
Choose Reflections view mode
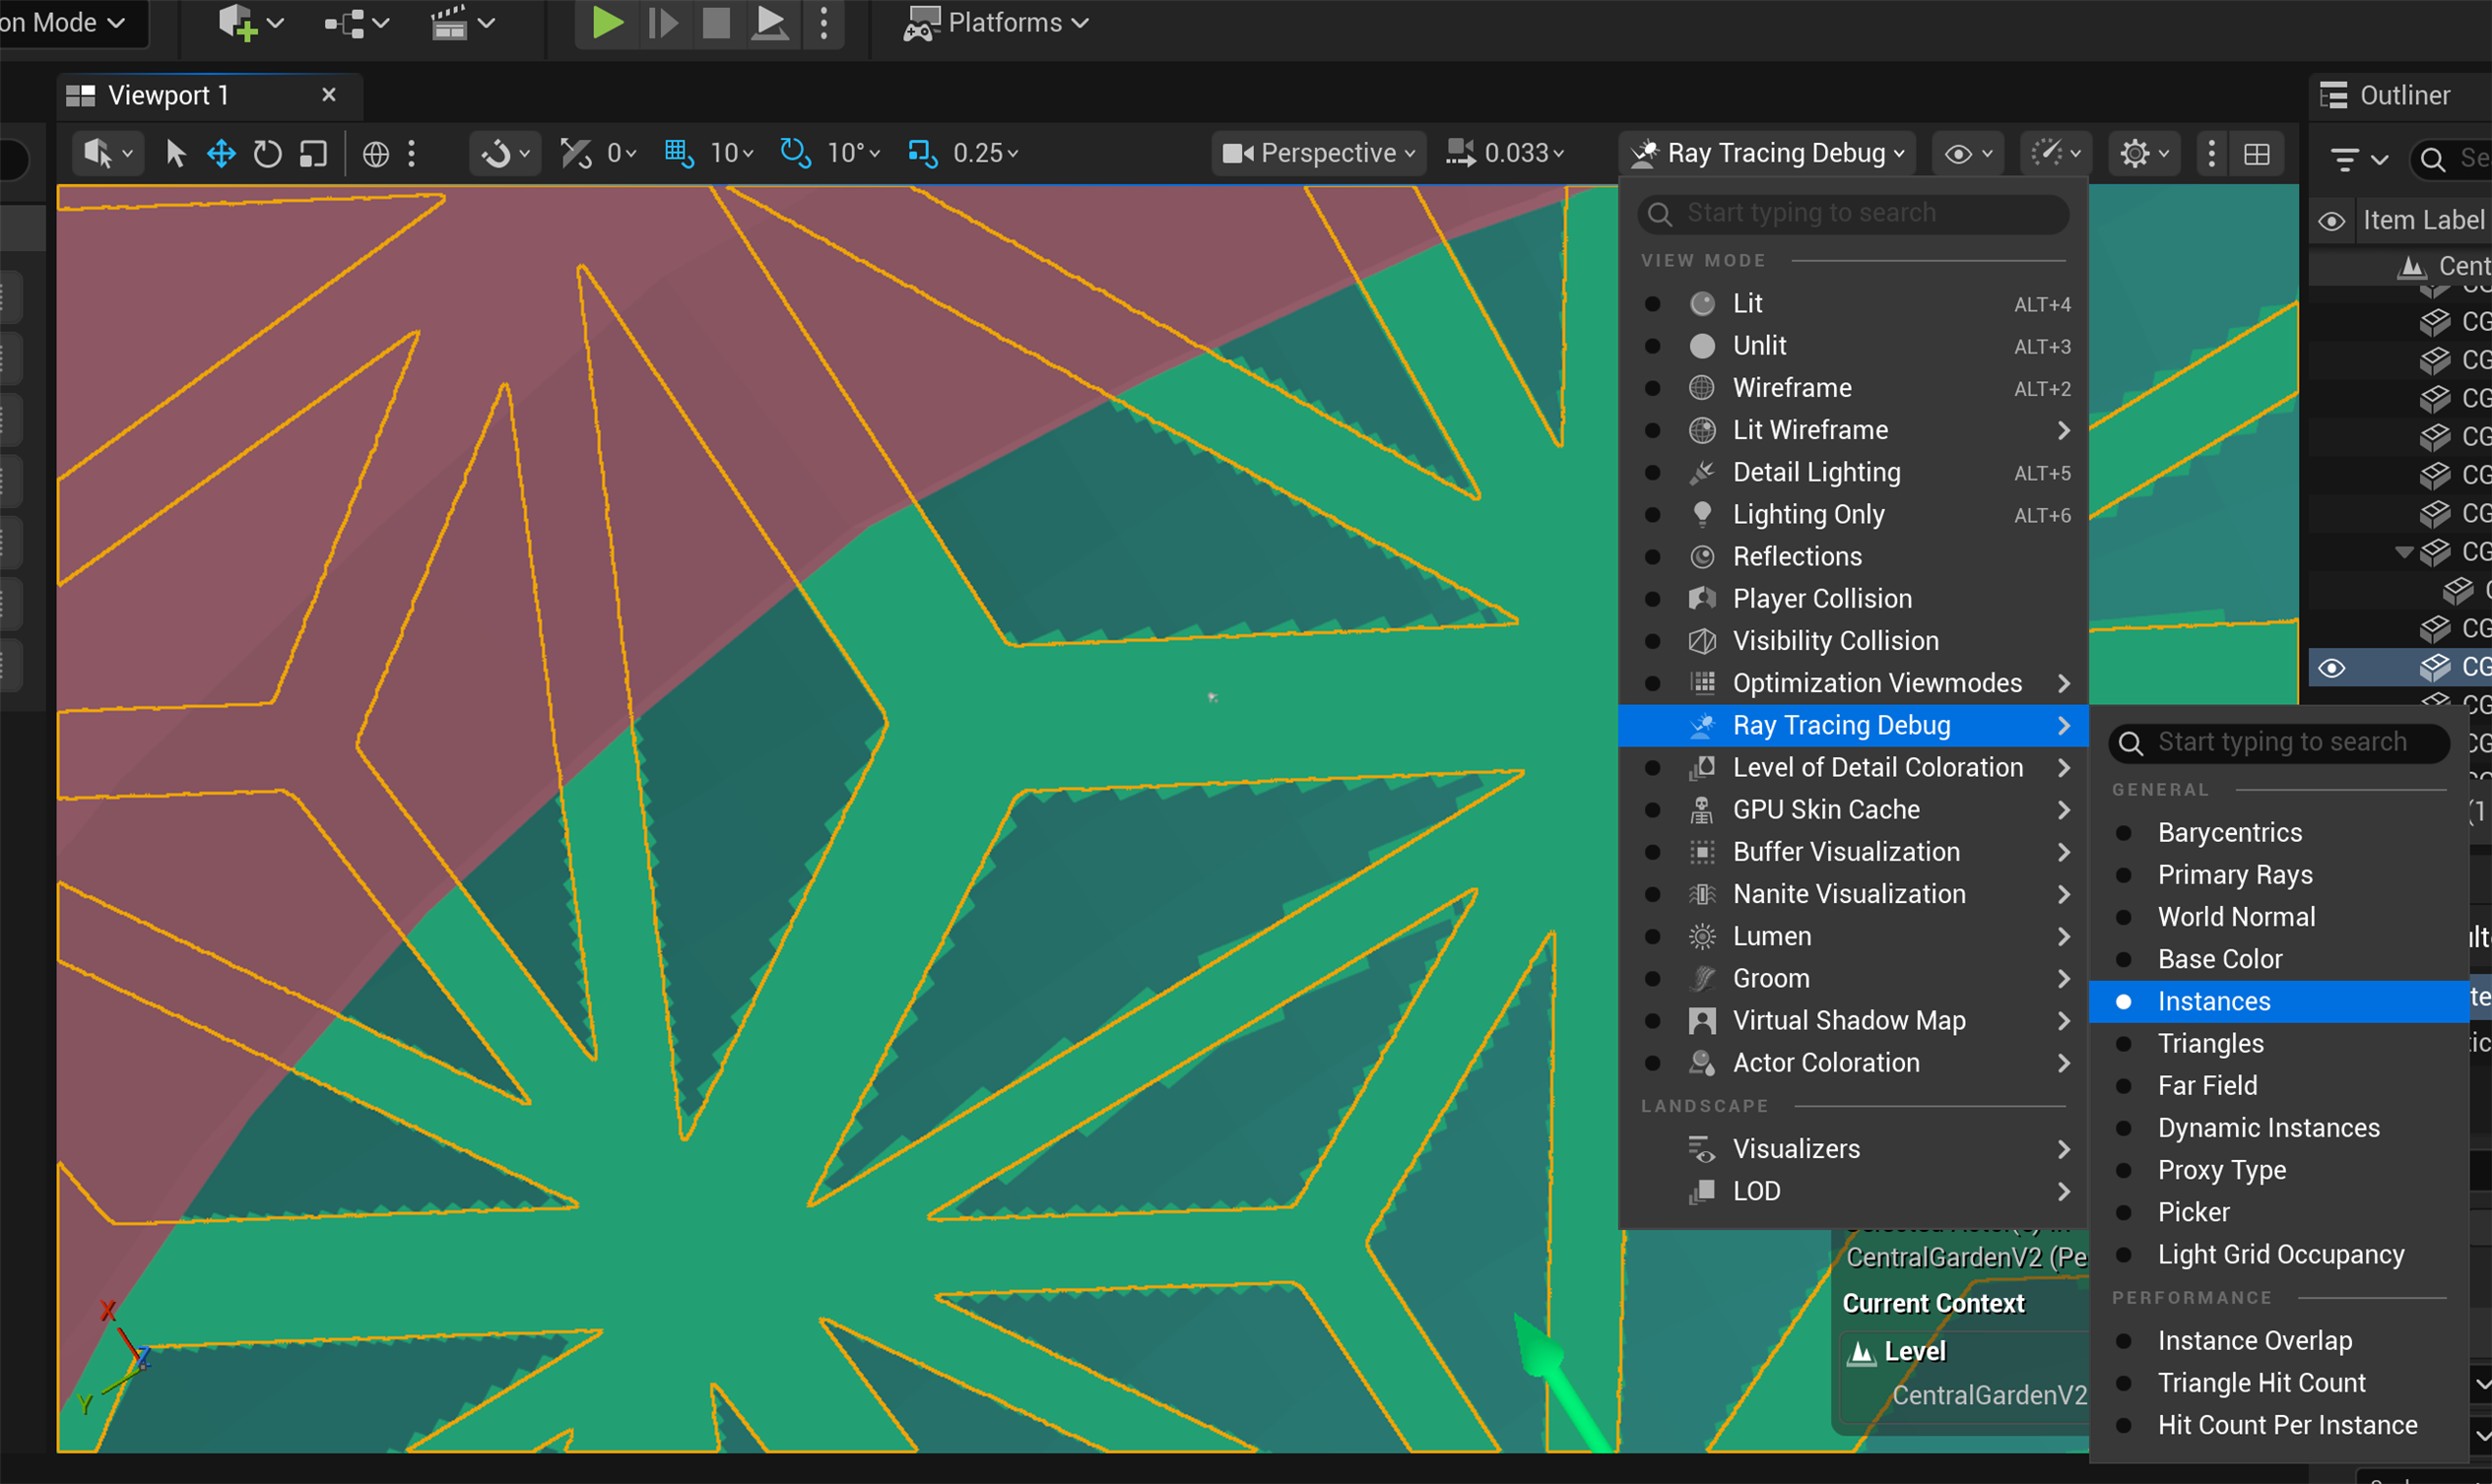(1853, 556)
